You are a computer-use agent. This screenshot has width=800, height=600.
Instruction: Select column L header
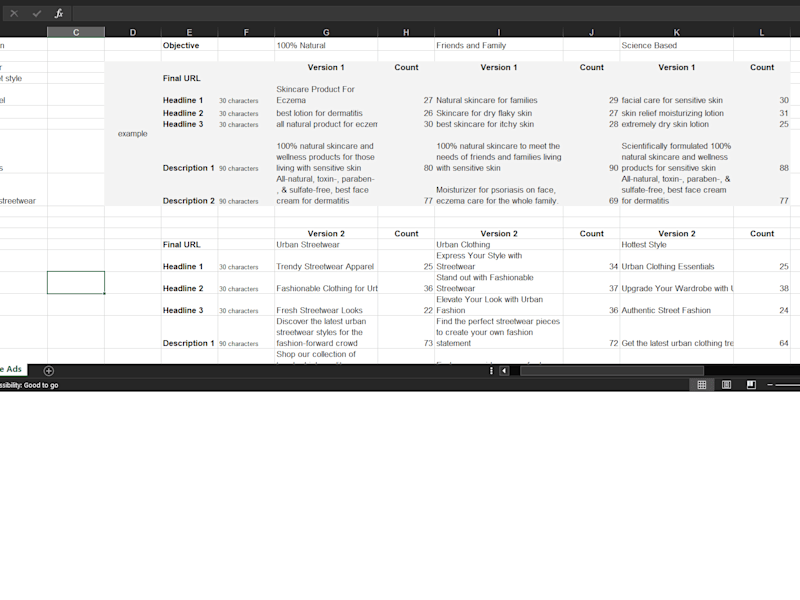(762, 32)
